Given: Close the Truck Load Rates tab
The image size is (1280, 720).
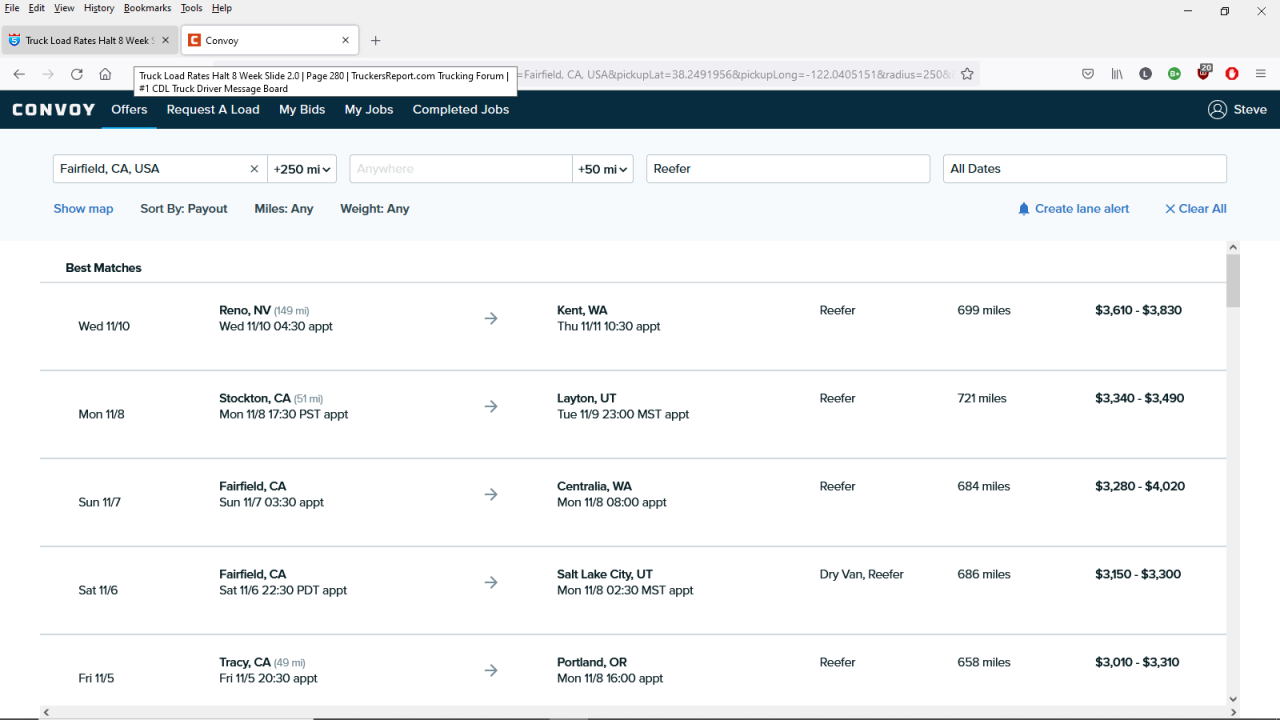Looking at the screenshot, I should pyautogui.click(x=166, y=41).
